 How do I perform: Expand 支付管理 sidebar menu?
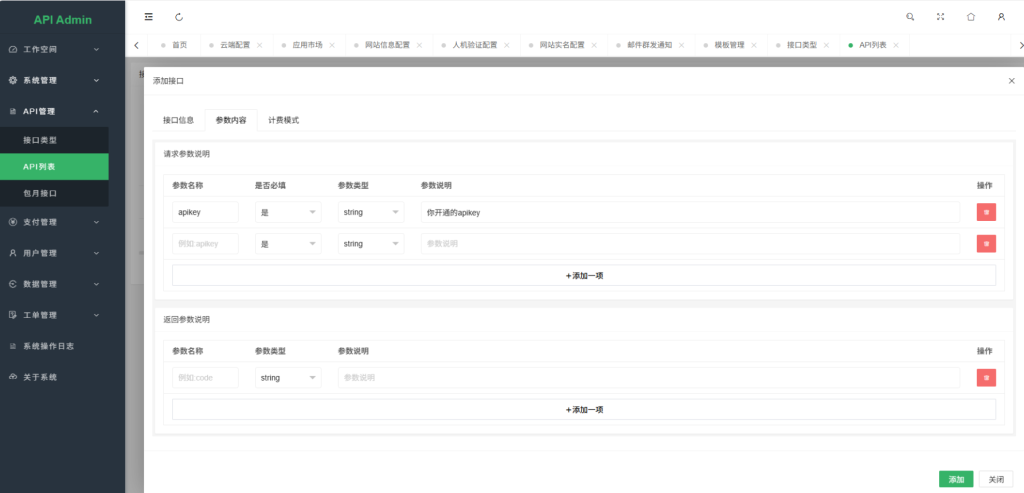[54, 222]
